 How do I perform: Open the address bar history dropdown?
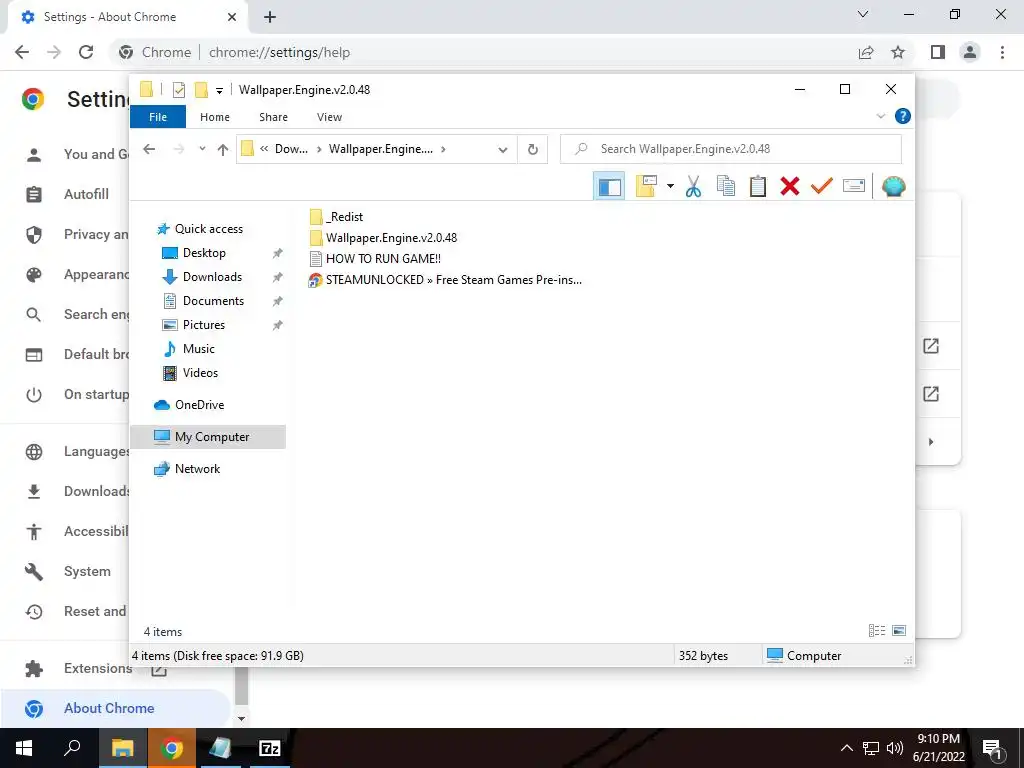[x=502, y=150]
